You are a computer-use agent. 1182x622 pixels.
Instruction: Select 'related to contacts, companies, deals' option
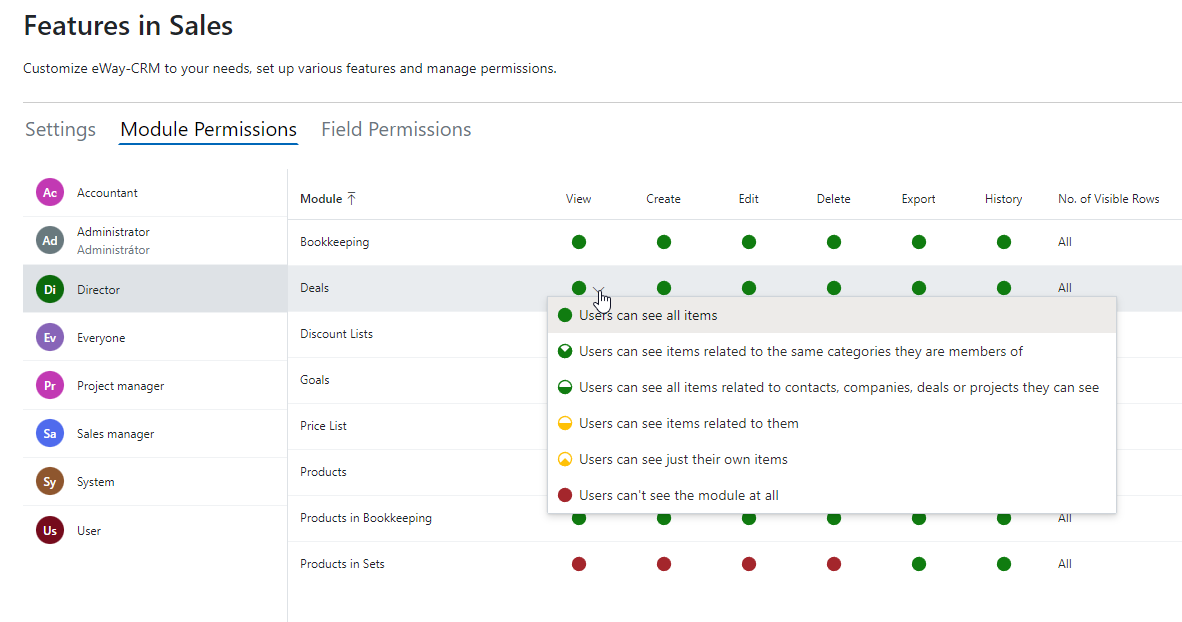click(831, 388)
